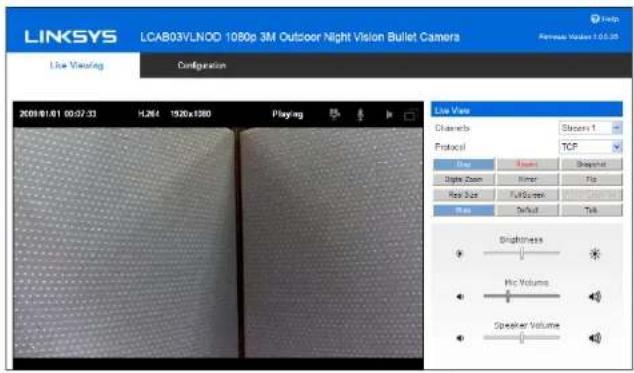Viewport: 634px width, 373px height.
Task: Click the Linksys logo
Action: 71,37
